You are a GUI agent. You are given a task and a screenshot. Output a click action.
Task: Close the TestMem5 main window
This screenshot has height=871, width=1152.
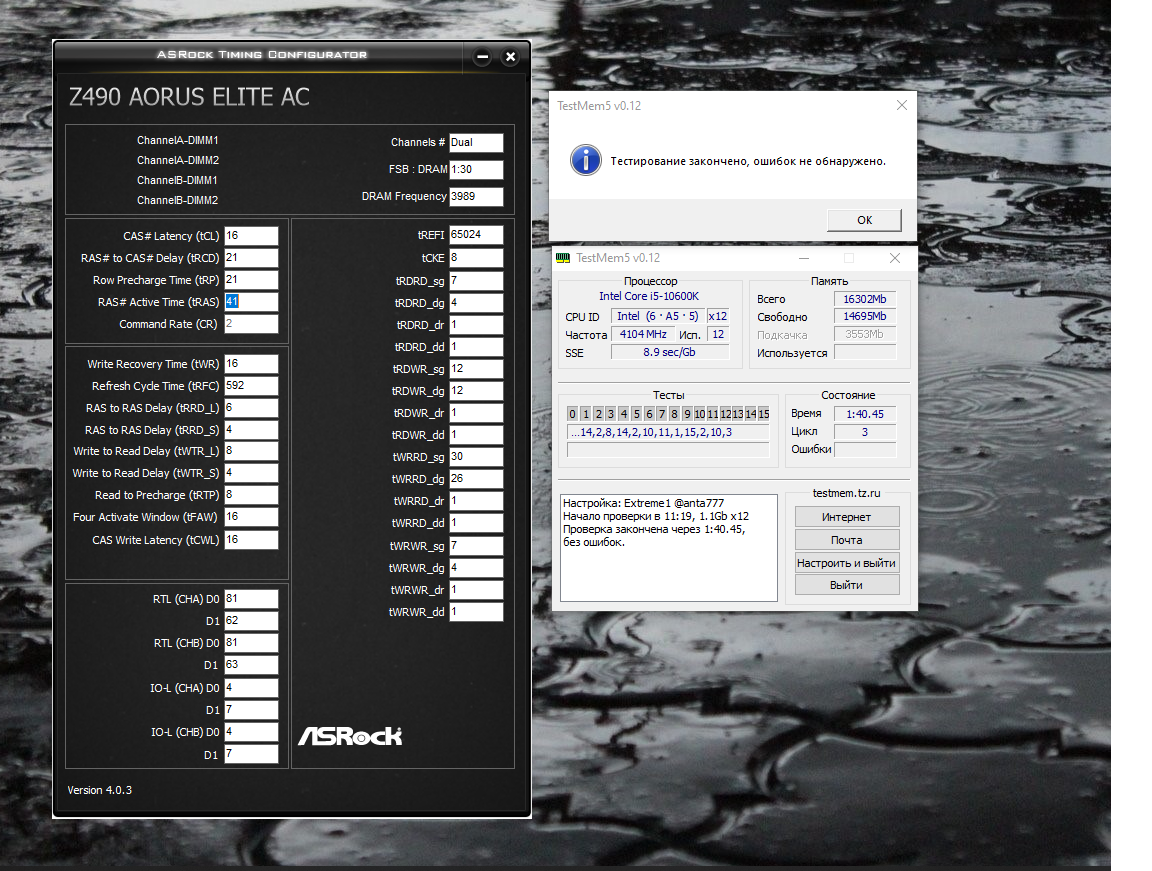[894, 258]
